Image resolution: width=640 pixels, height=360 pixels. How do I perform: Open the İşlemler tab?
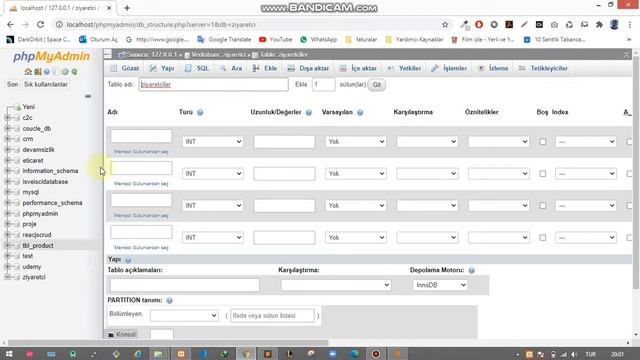[x=449, y=68]
